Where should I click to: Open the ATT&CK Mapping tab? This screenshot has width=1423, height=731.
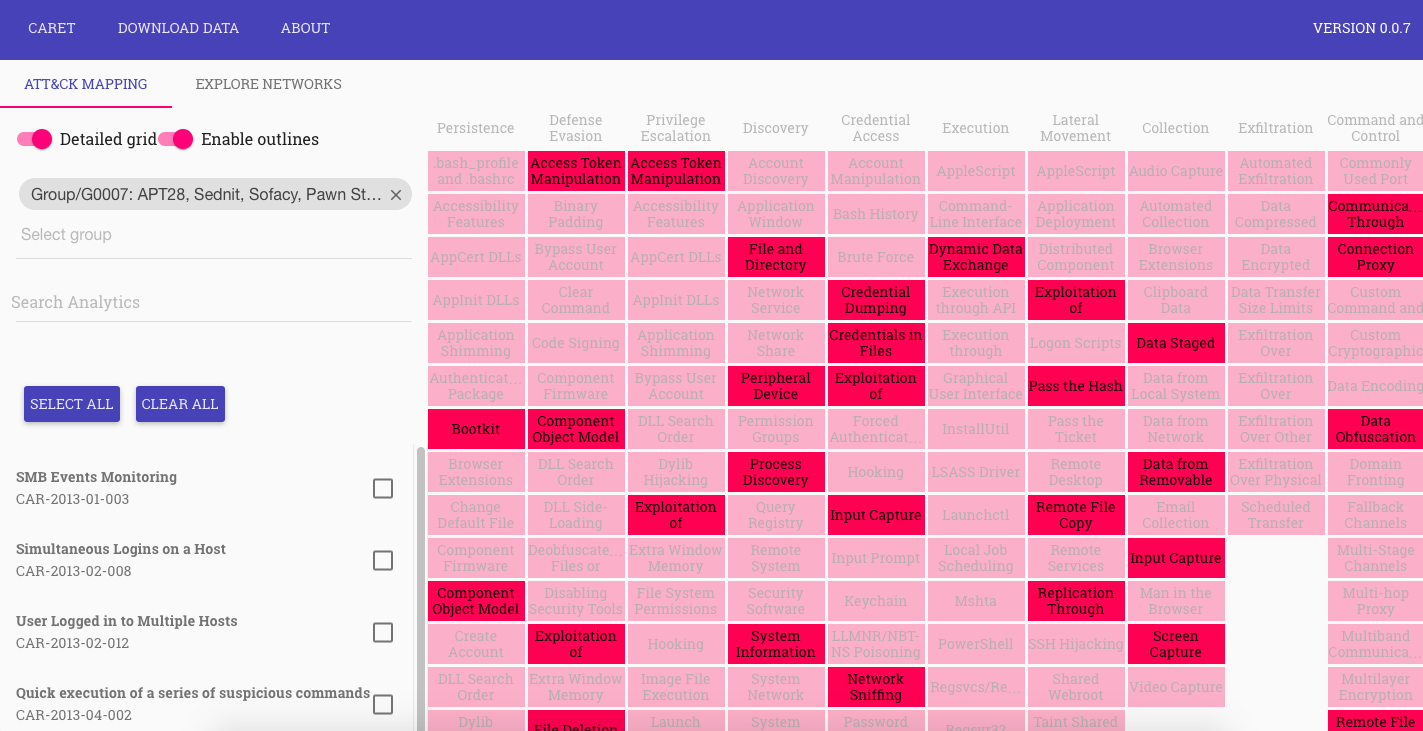tap(86, 85)
